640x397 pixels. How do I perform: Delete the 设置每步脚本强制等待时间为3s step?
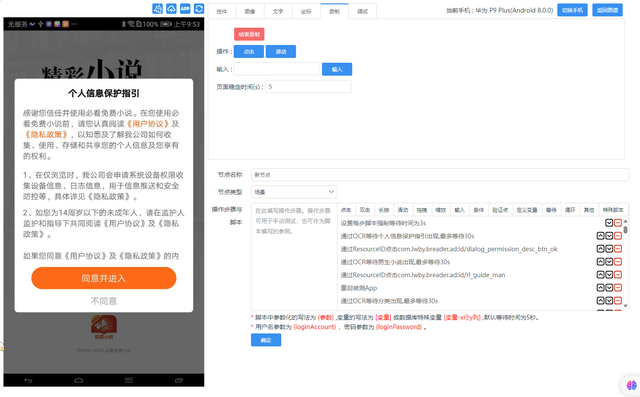tap(618, 223)
